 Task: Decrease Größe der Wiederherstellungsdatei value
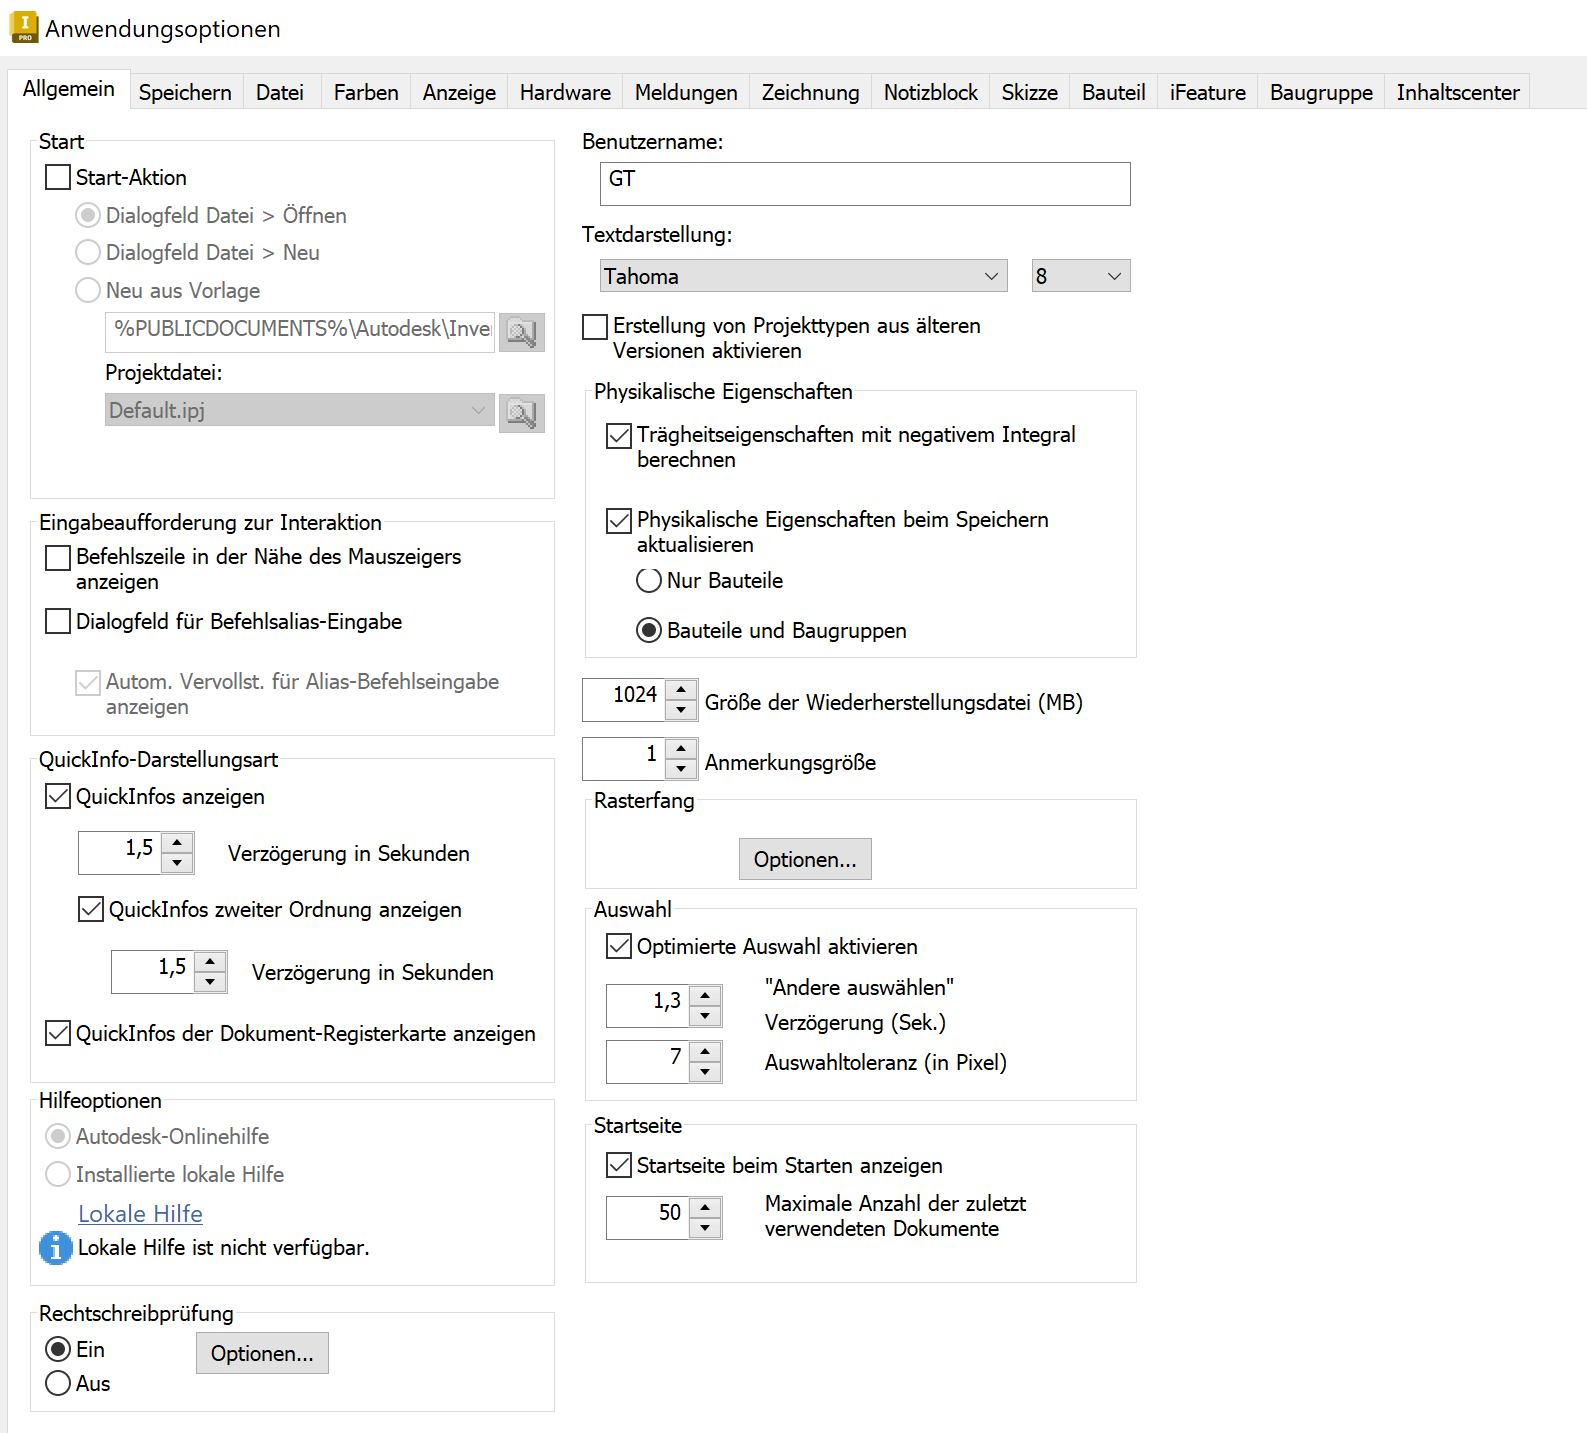pos(681,710)
